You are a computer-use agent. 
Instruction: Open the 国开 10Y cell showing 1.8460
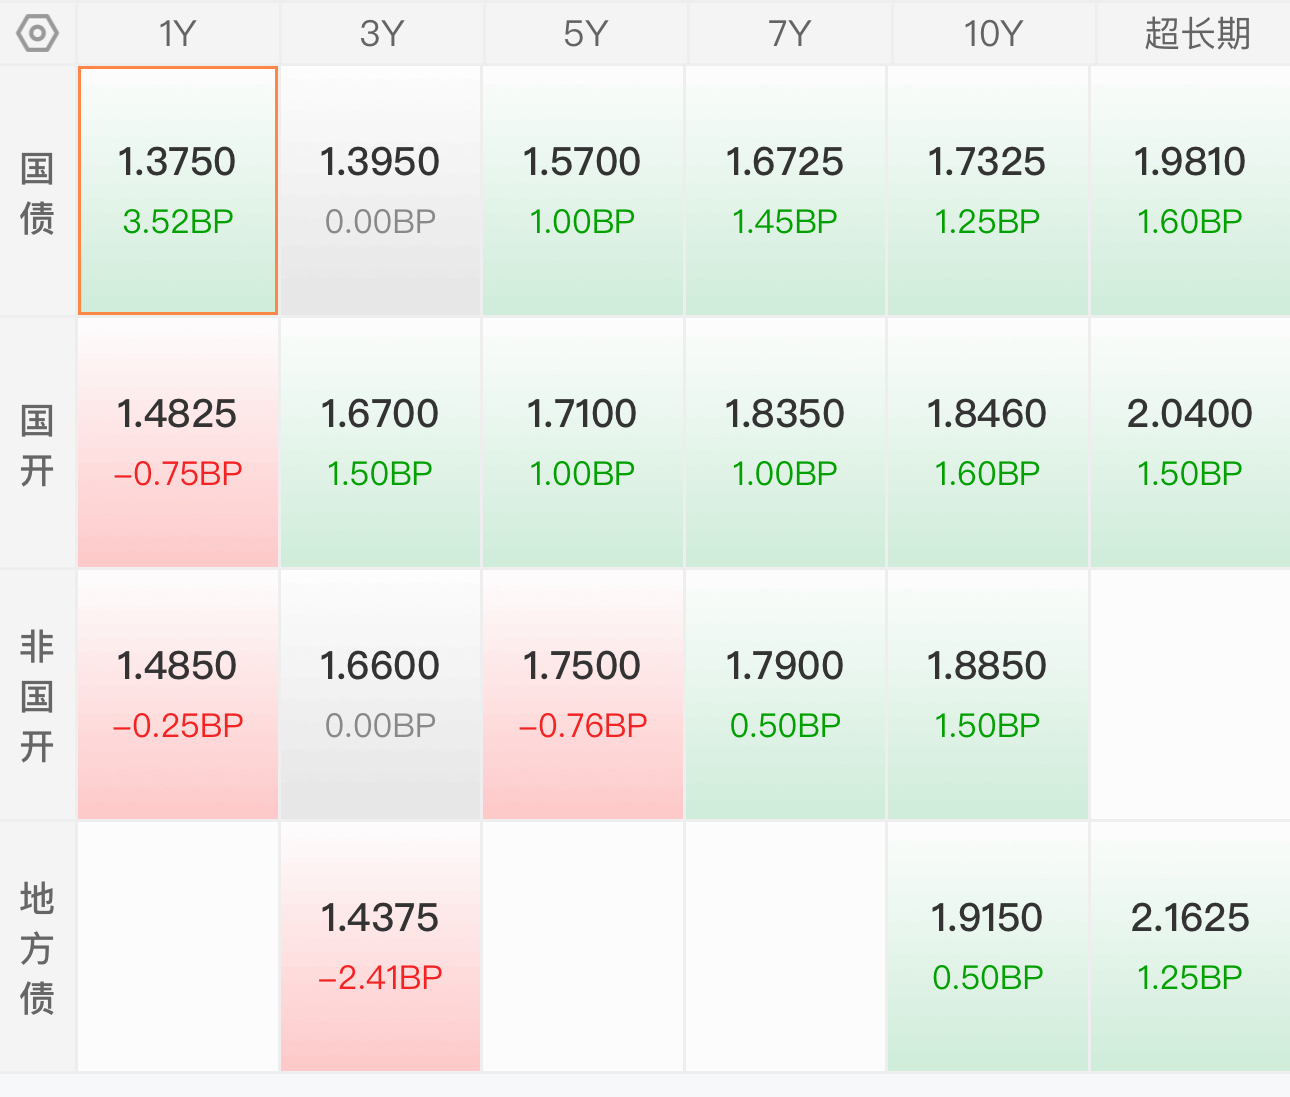tap(987, 443)
